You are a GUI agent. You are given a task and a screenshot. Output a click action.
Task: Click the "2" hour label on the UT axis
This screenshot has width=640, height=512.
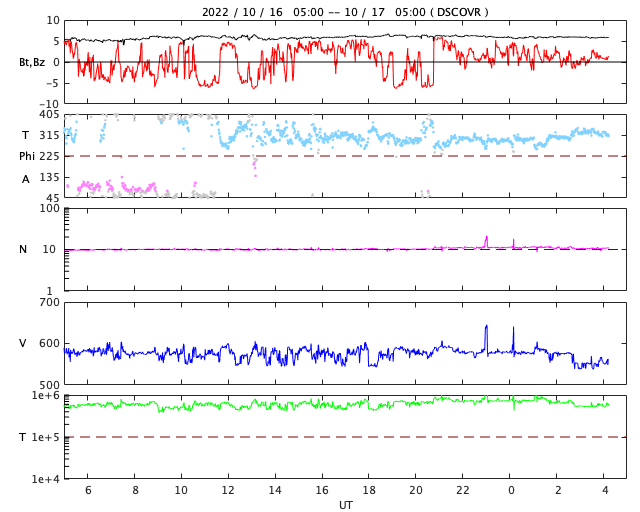point(558,490)
